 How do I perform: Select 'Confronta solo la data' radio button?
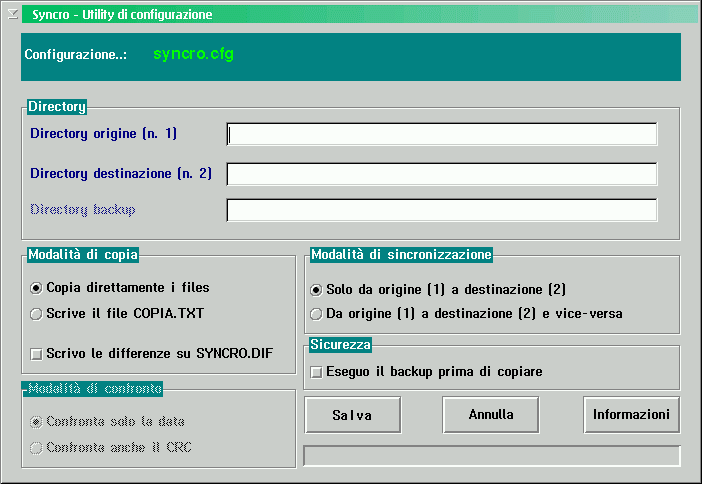[x=37, y=422]
